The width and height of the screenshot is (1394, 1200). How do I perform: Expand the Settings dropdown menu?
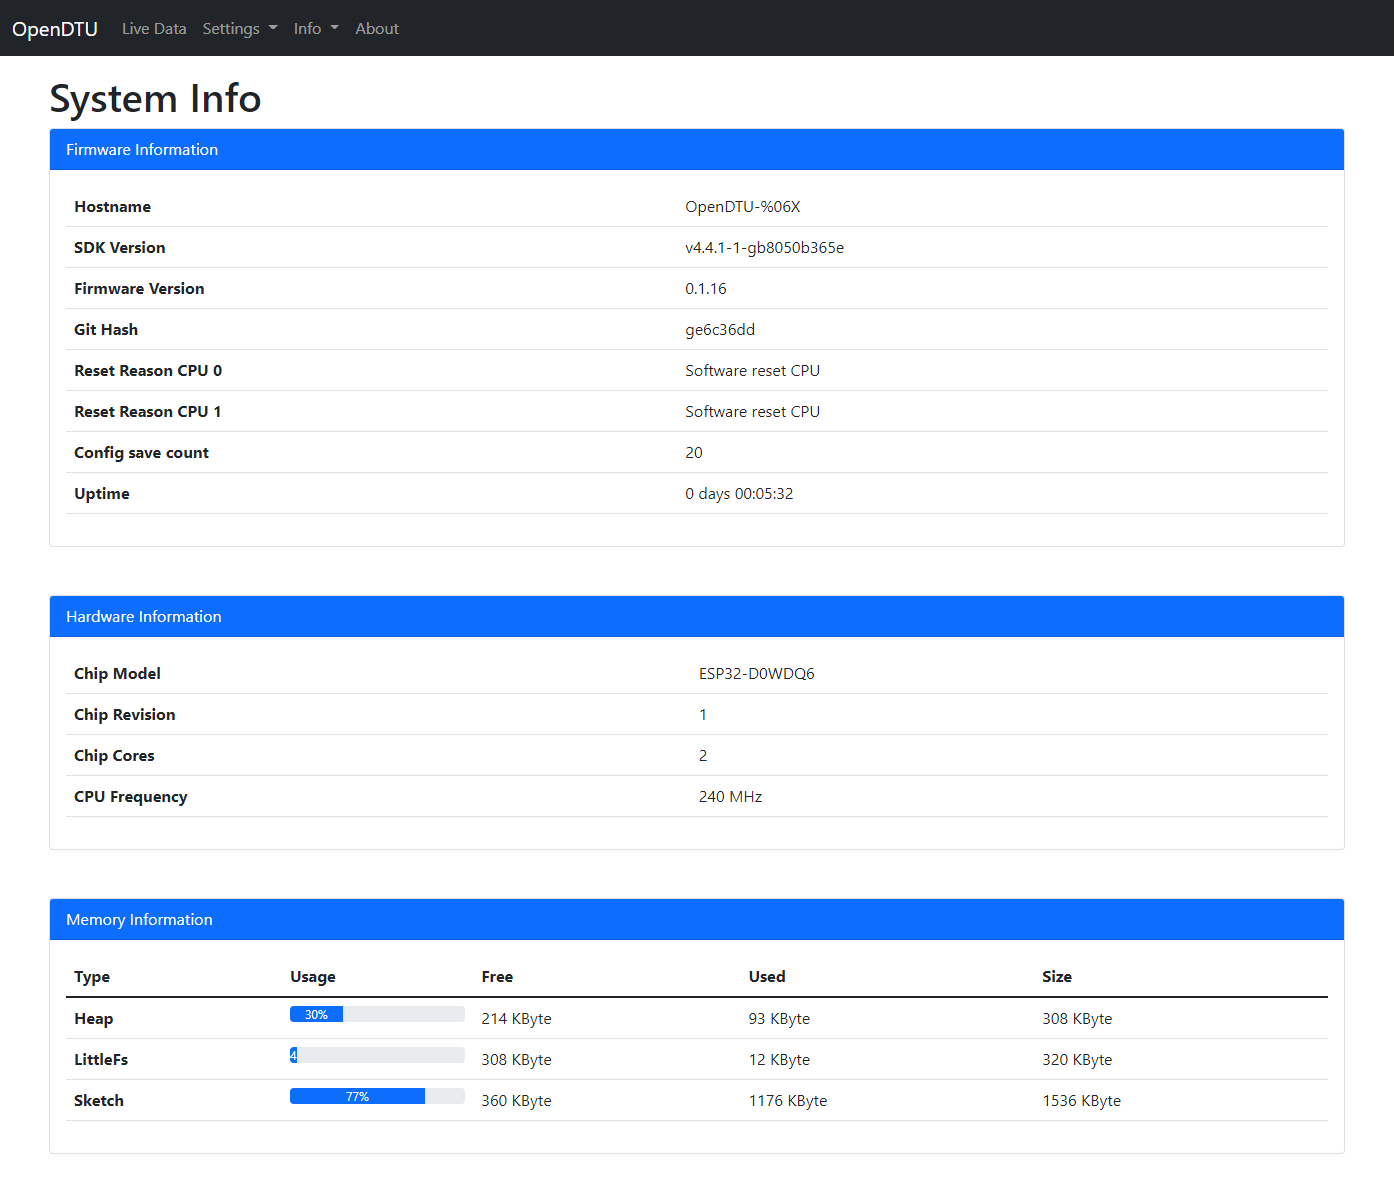pyautogui.click(x=239, y=29)
